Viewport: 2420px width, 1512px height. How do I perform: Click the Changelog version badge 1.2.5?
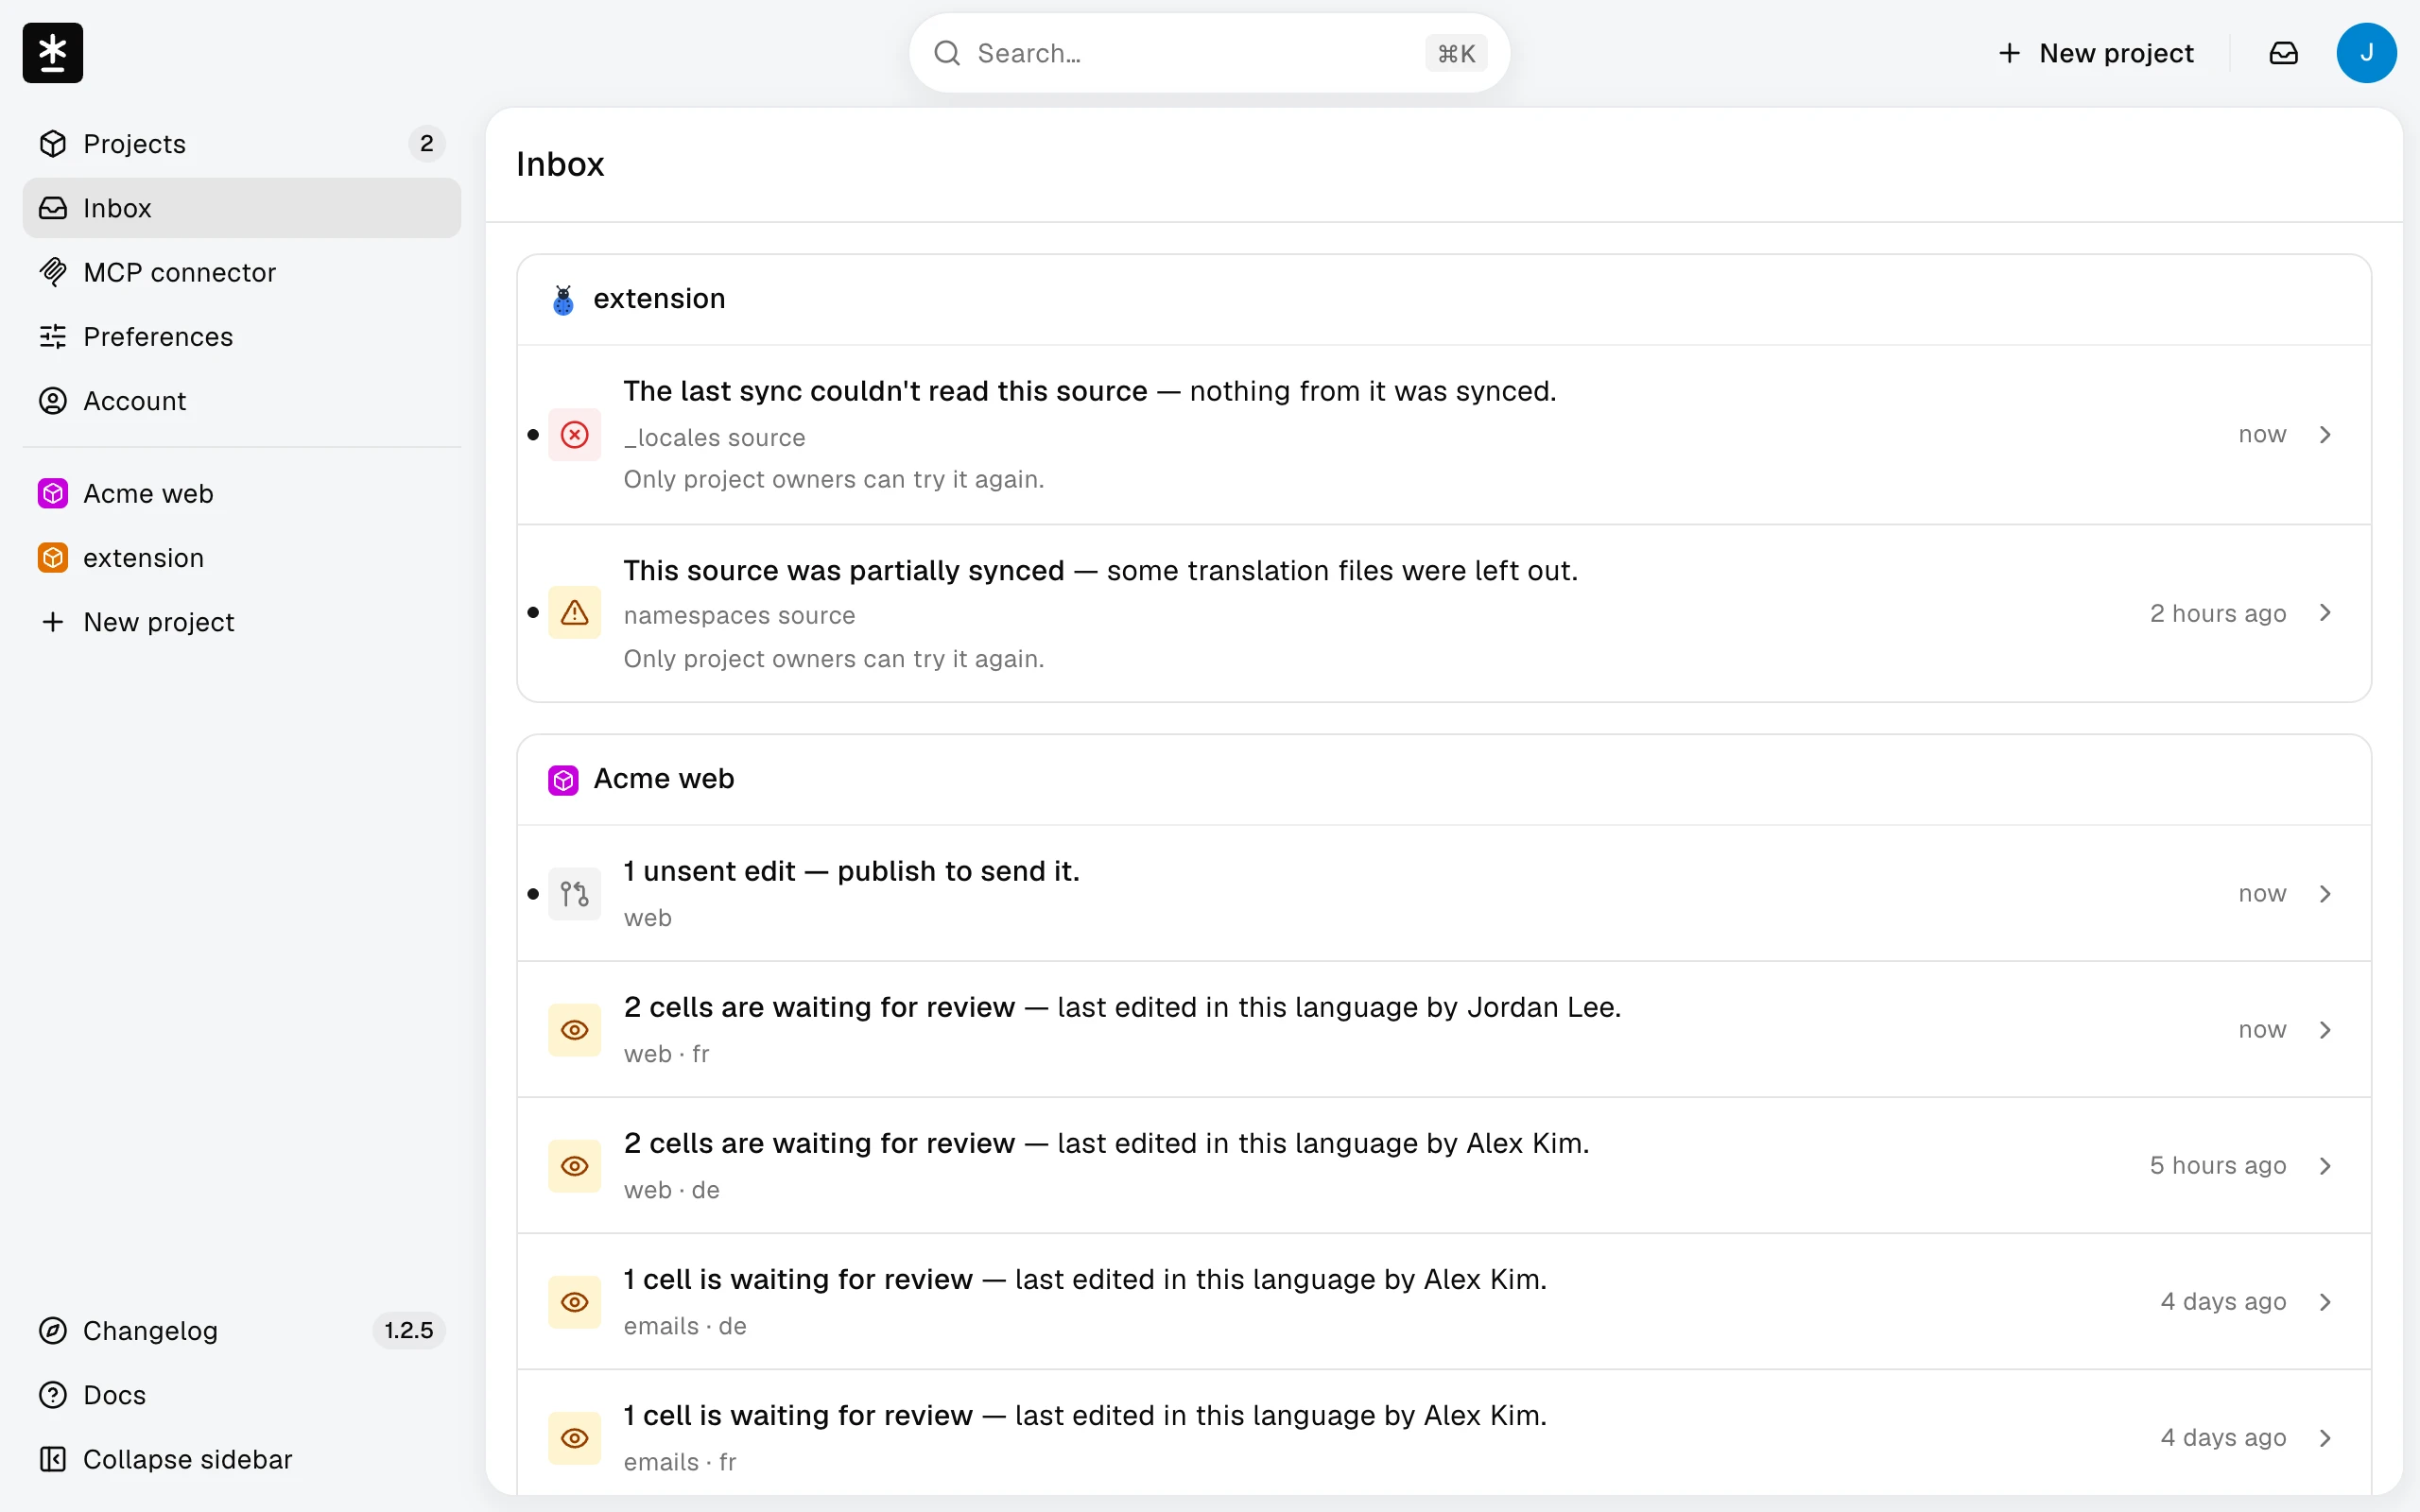click(x=409, y=1330)
